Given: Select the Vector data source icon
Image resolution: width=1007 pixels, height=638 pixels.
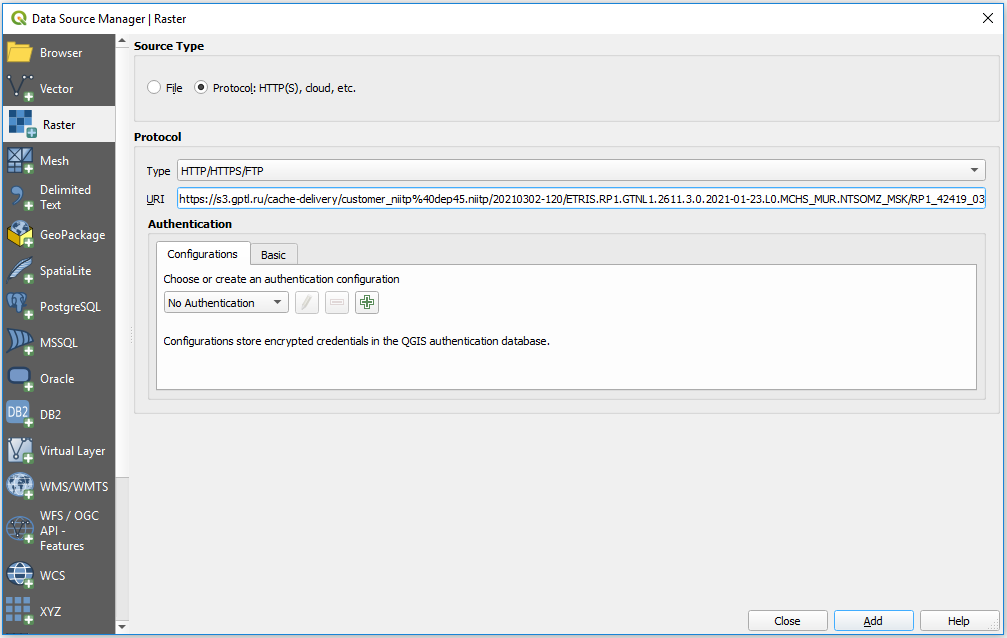Looking at the screenshot, I should click(x=20, y=88).
